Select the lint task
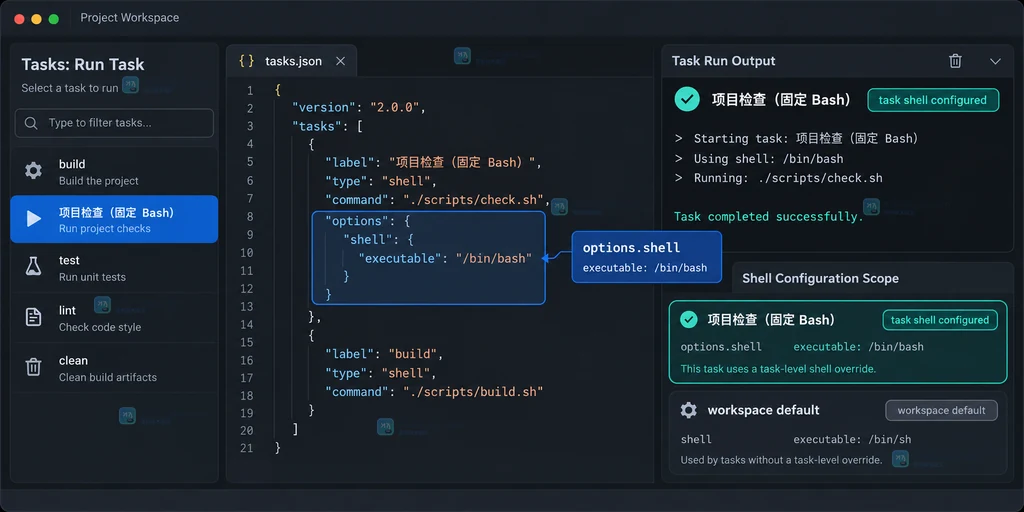 pos(114,318)
